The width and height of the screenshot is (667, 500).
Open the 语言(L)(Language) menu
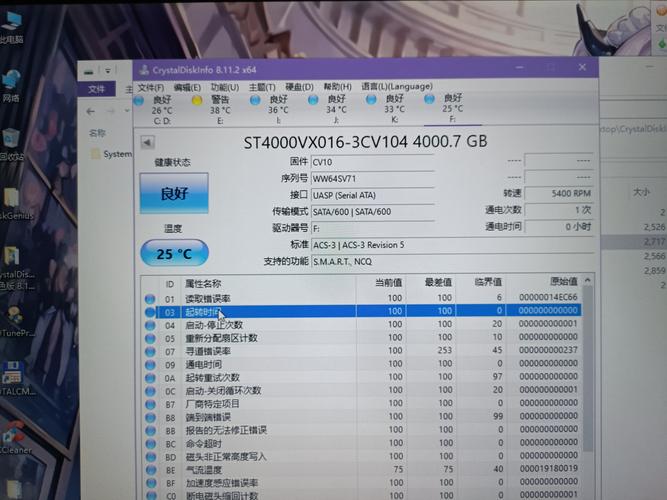click(x=397, y=86)
